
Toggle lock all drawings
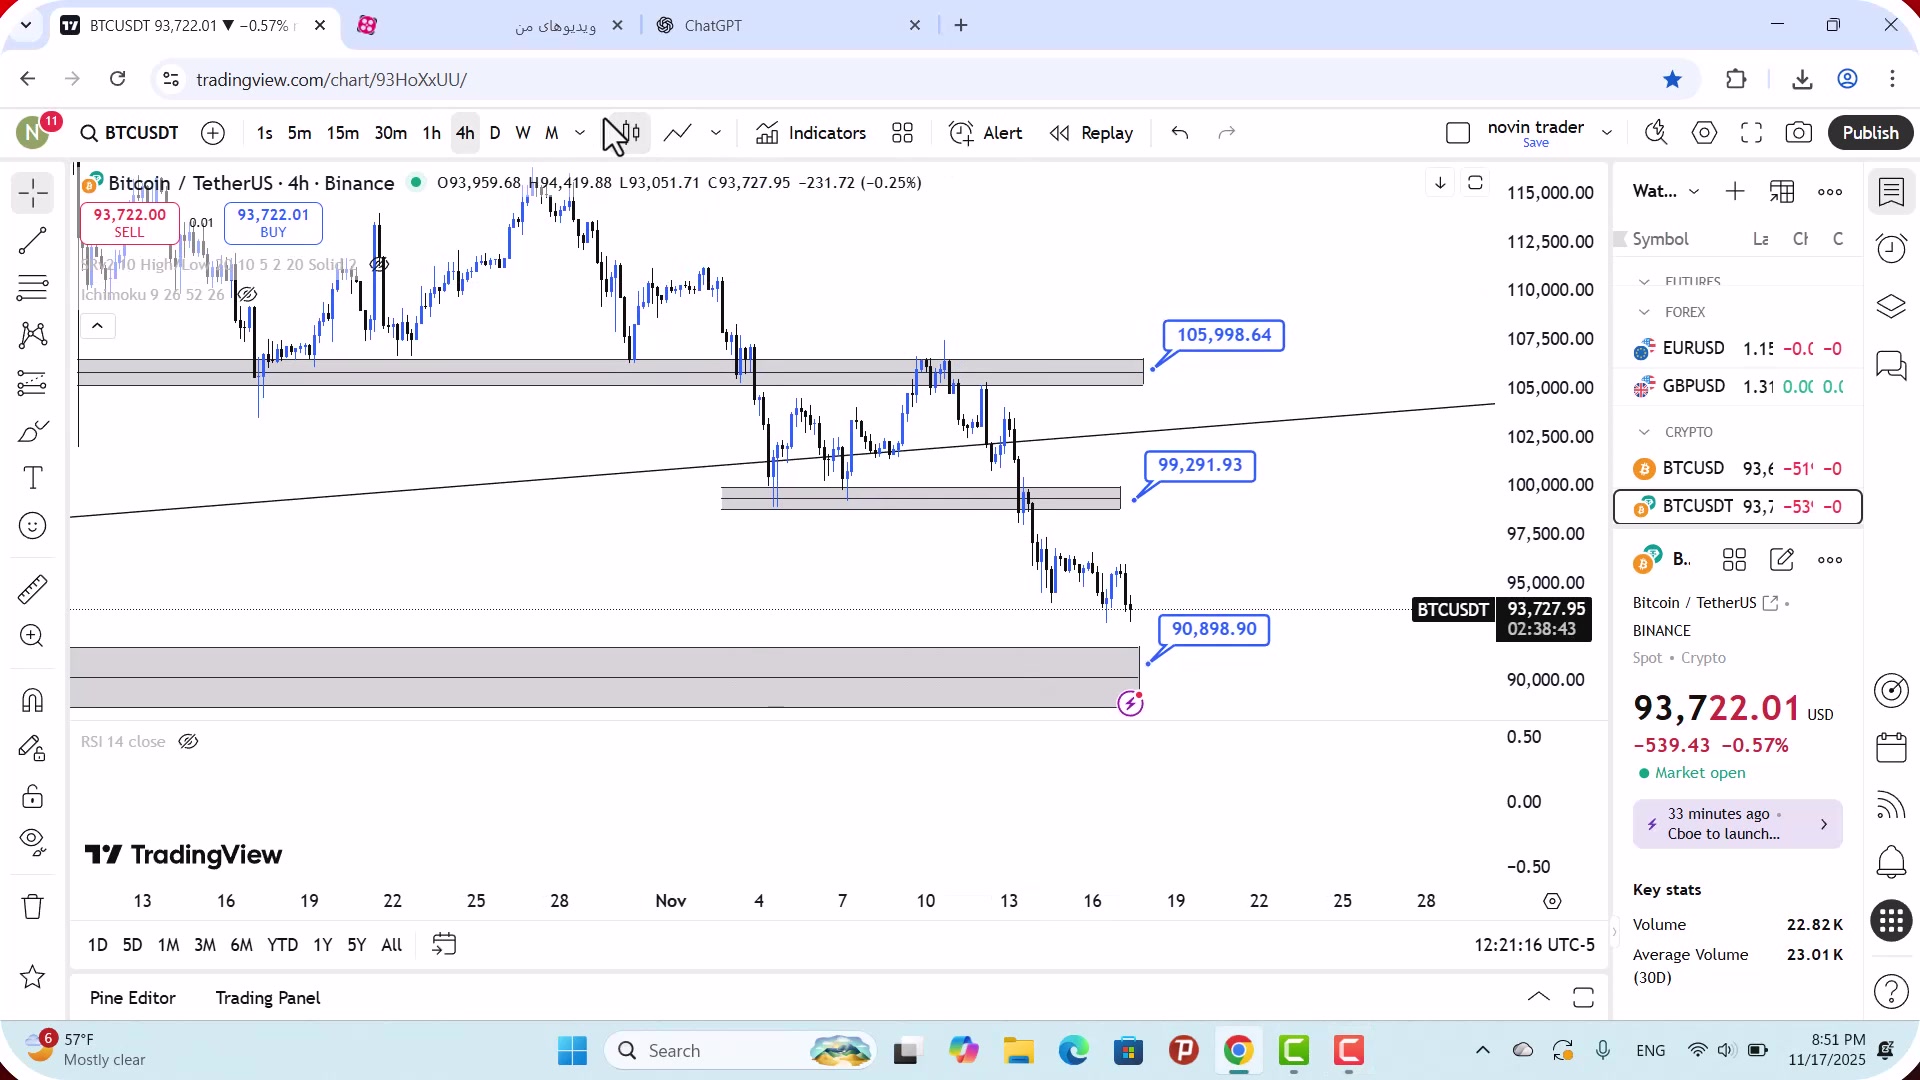[33, 796]
